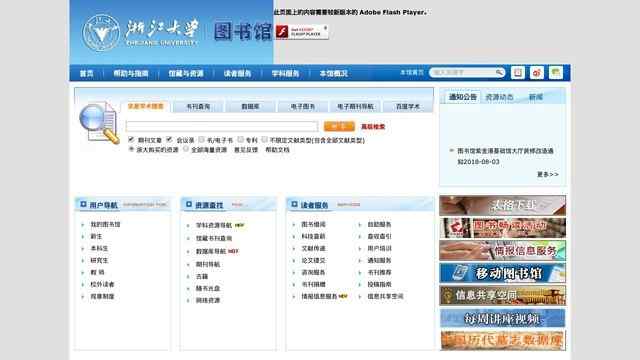Click the magnifier icon in the site search box
640x360 pixels.
tap(500, 73)
